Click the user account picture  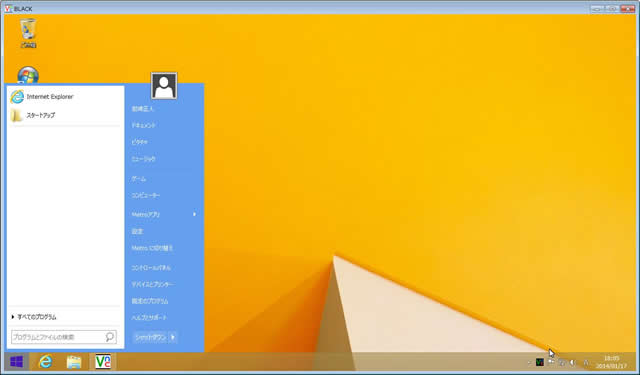pyautogui.click(x=164, y=86)
